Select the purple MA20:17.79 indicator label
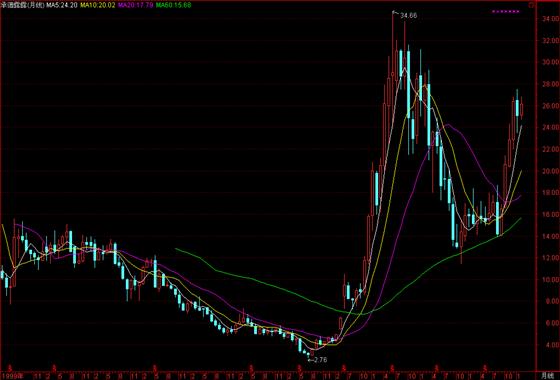560x380 pixels. click(136, 5)
